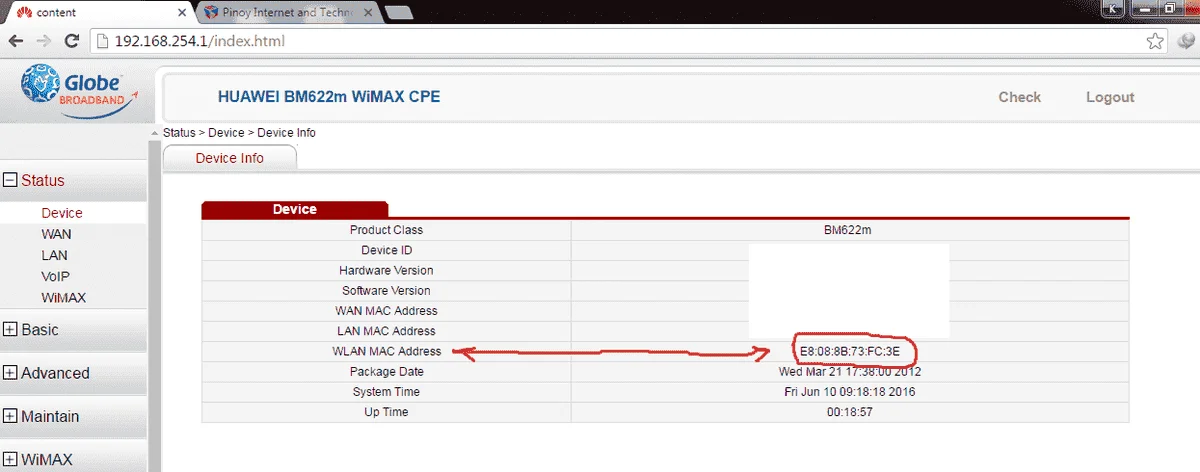Click the new tab button
This screenshot has width=1200, height=472.
(399, 13)
